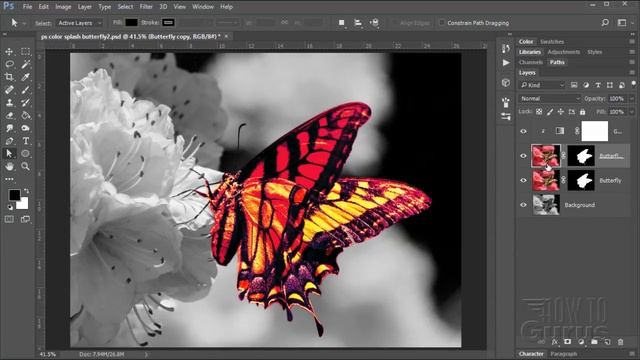Toggle Quick Mask mode
This screenshot has height=360, width=640.
(9, 219)
